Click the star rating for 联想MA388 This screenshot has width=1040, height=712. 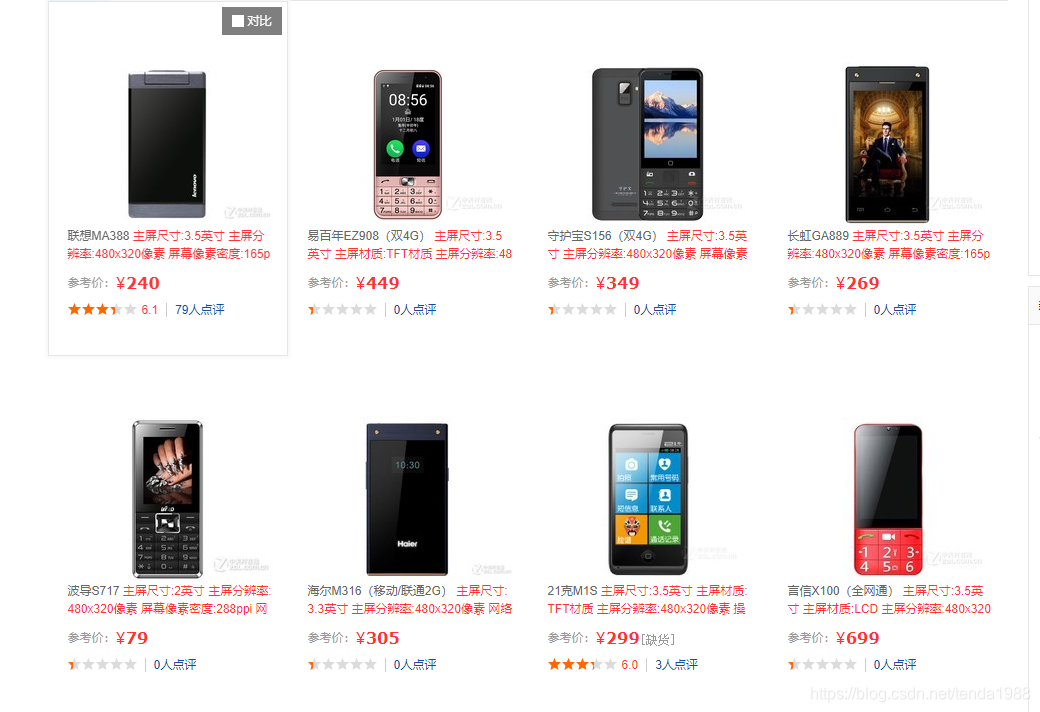click(102, 310)
